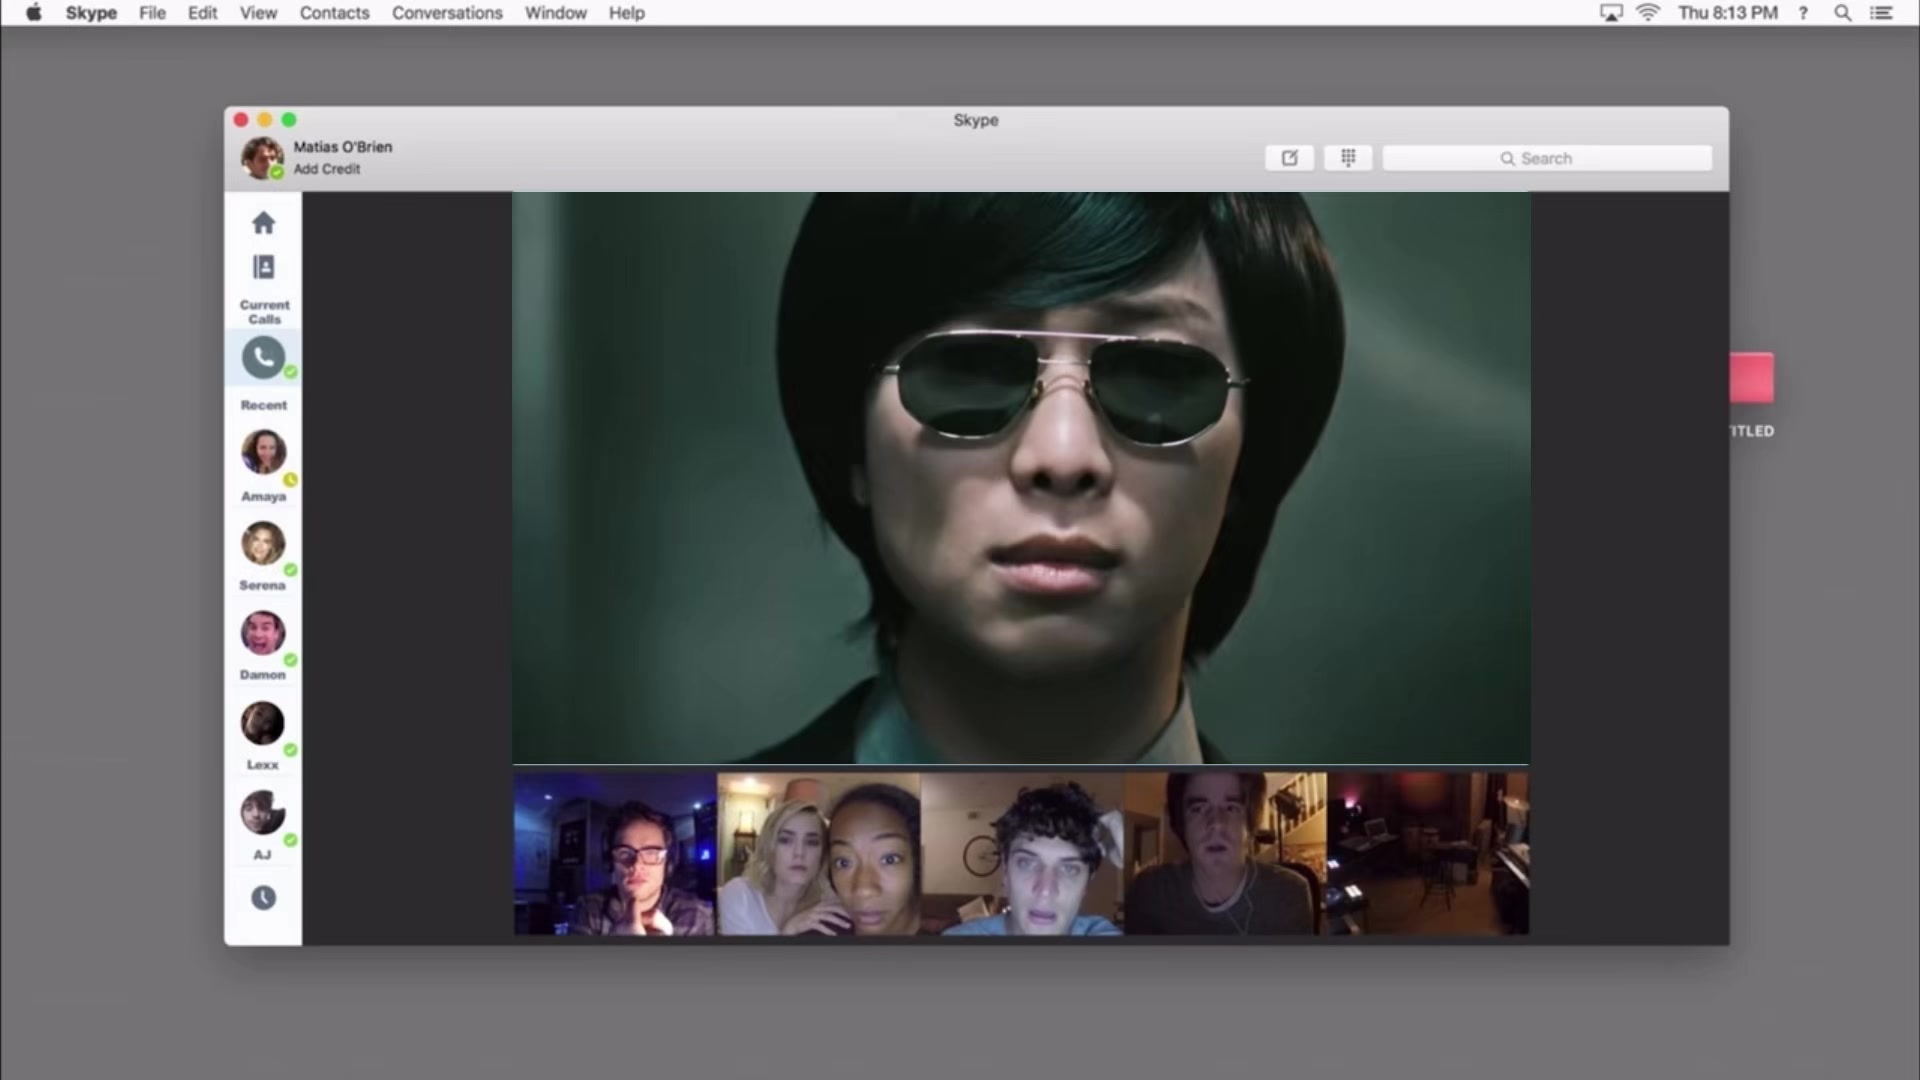The height and width of the screenshot is (1080, 1920).
Task: Maximize the Skype window
Action: coord(289,120)
